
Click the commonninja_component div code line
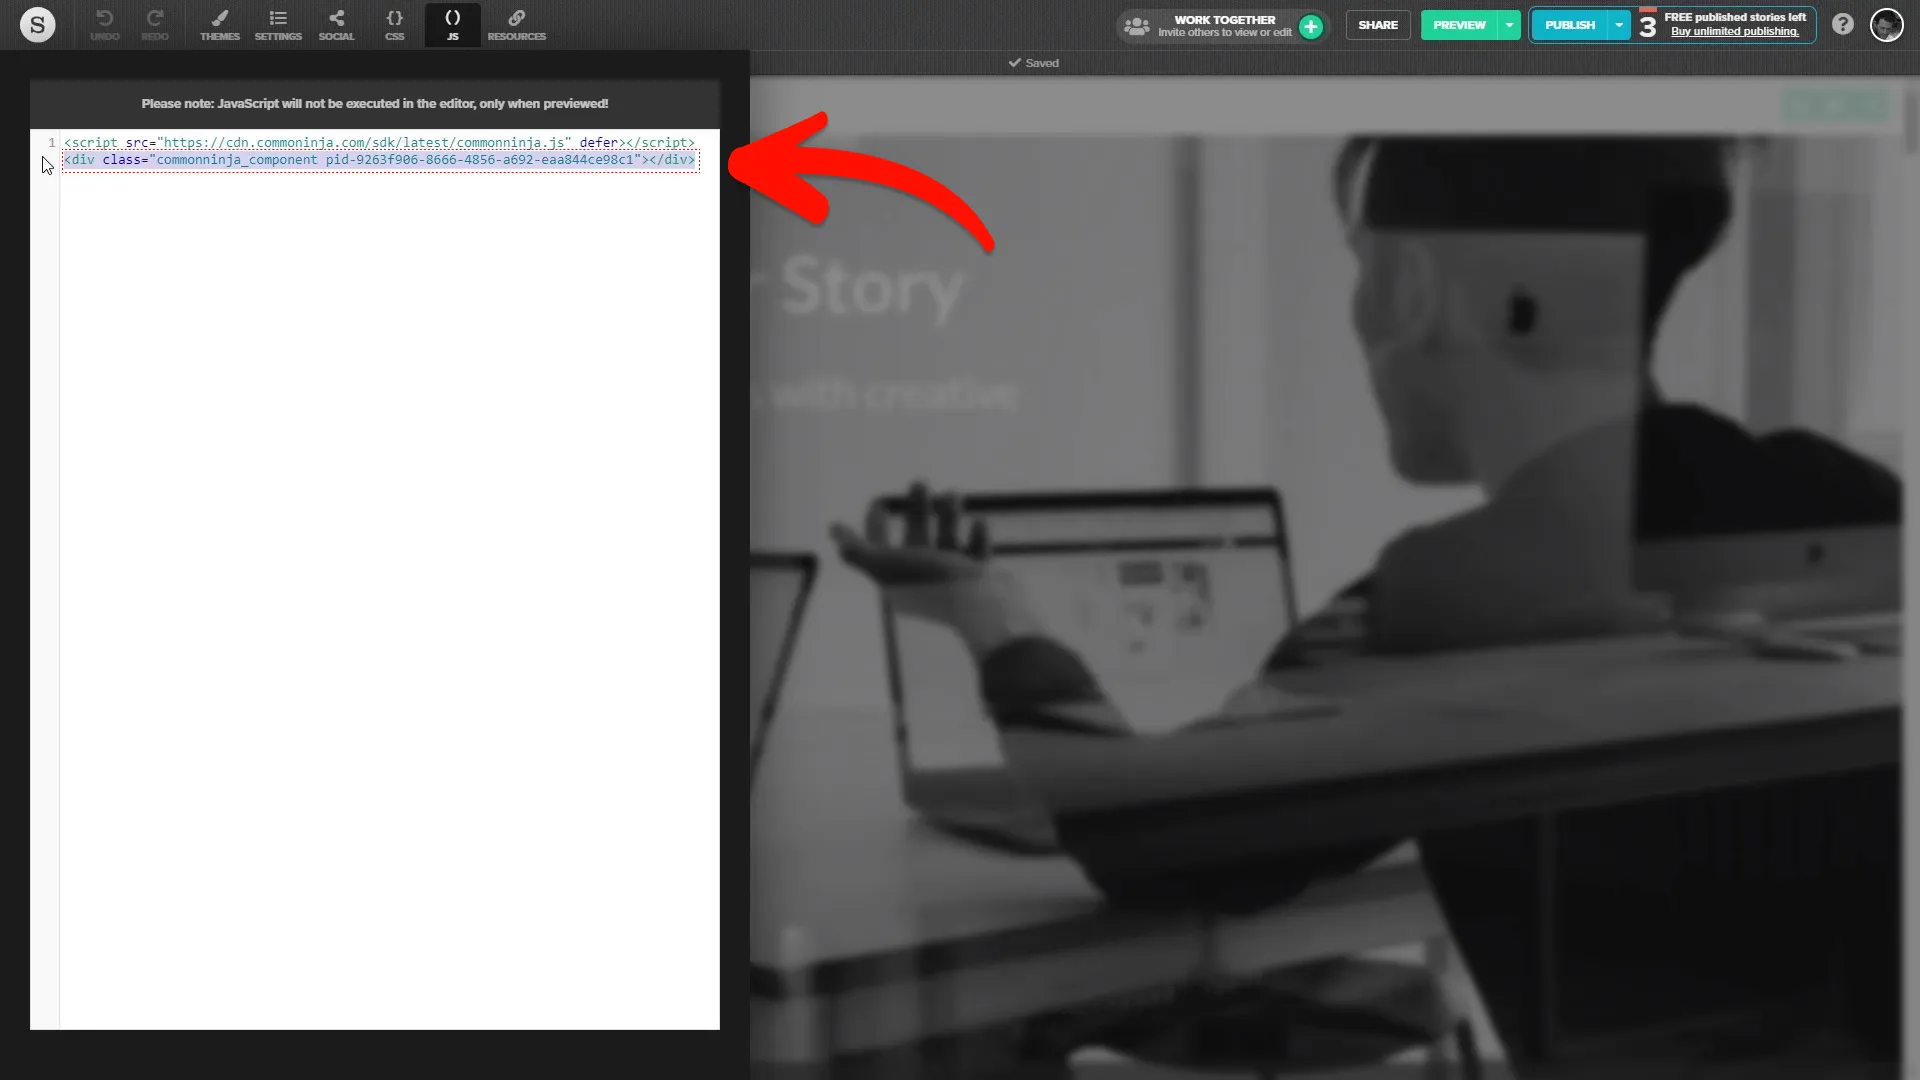coord(379,160)
